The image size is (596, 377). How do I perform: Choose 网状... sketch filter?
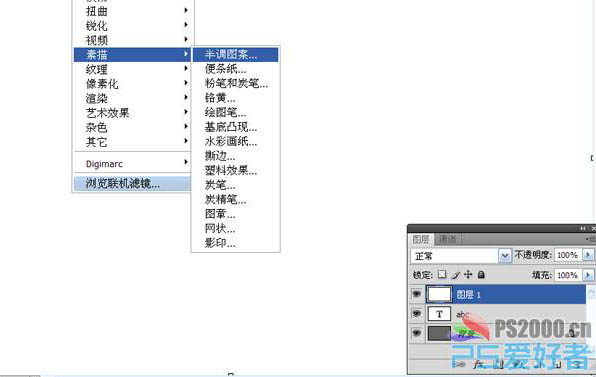click(x=236, y=228)
